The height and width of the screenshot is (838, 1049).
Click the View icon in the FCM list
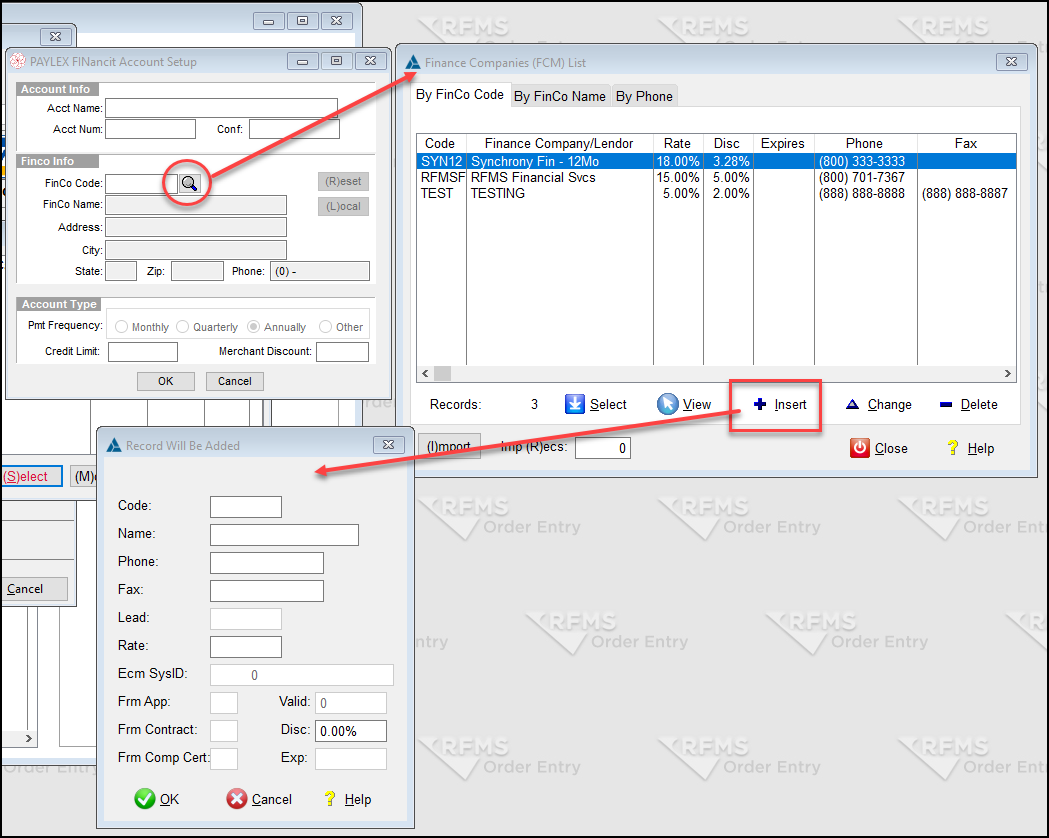668,404
